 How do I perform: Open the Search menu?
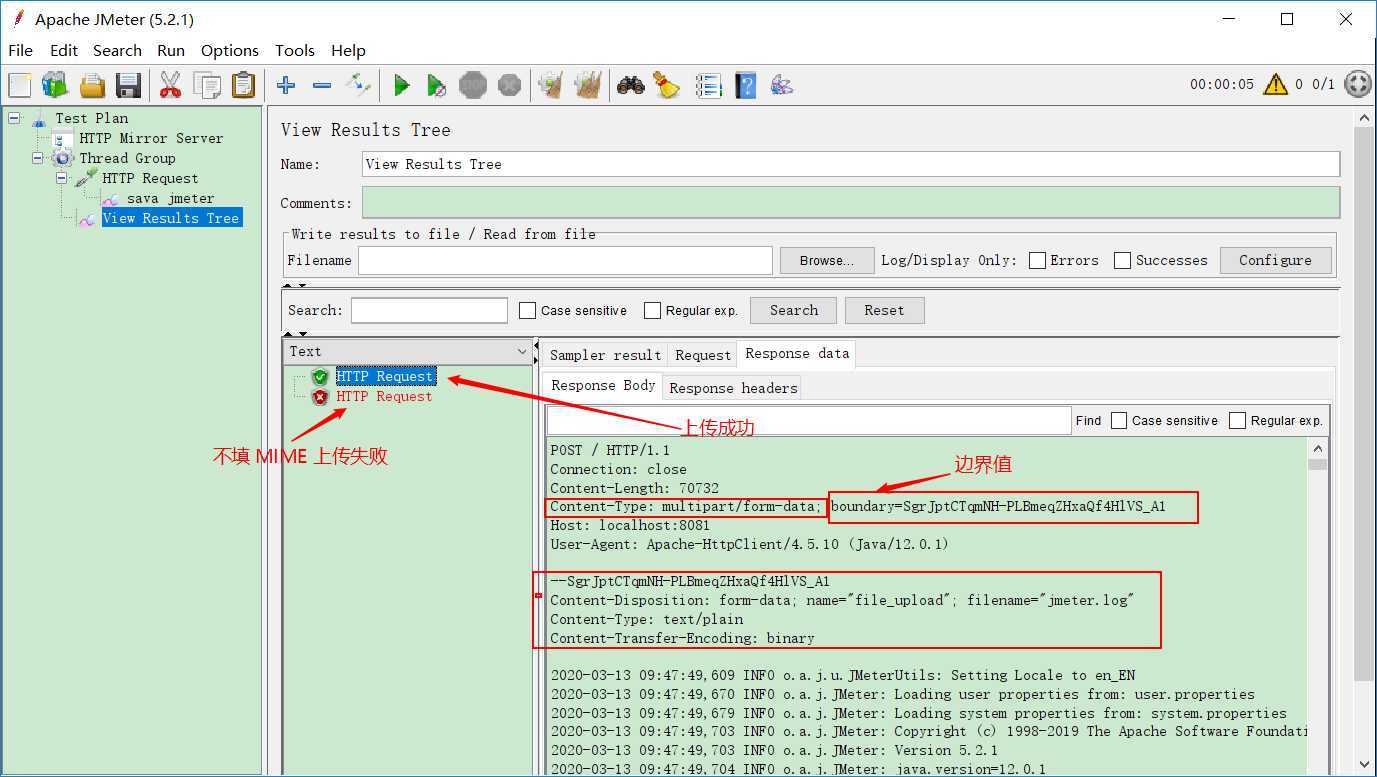click(x=117, y=50)
